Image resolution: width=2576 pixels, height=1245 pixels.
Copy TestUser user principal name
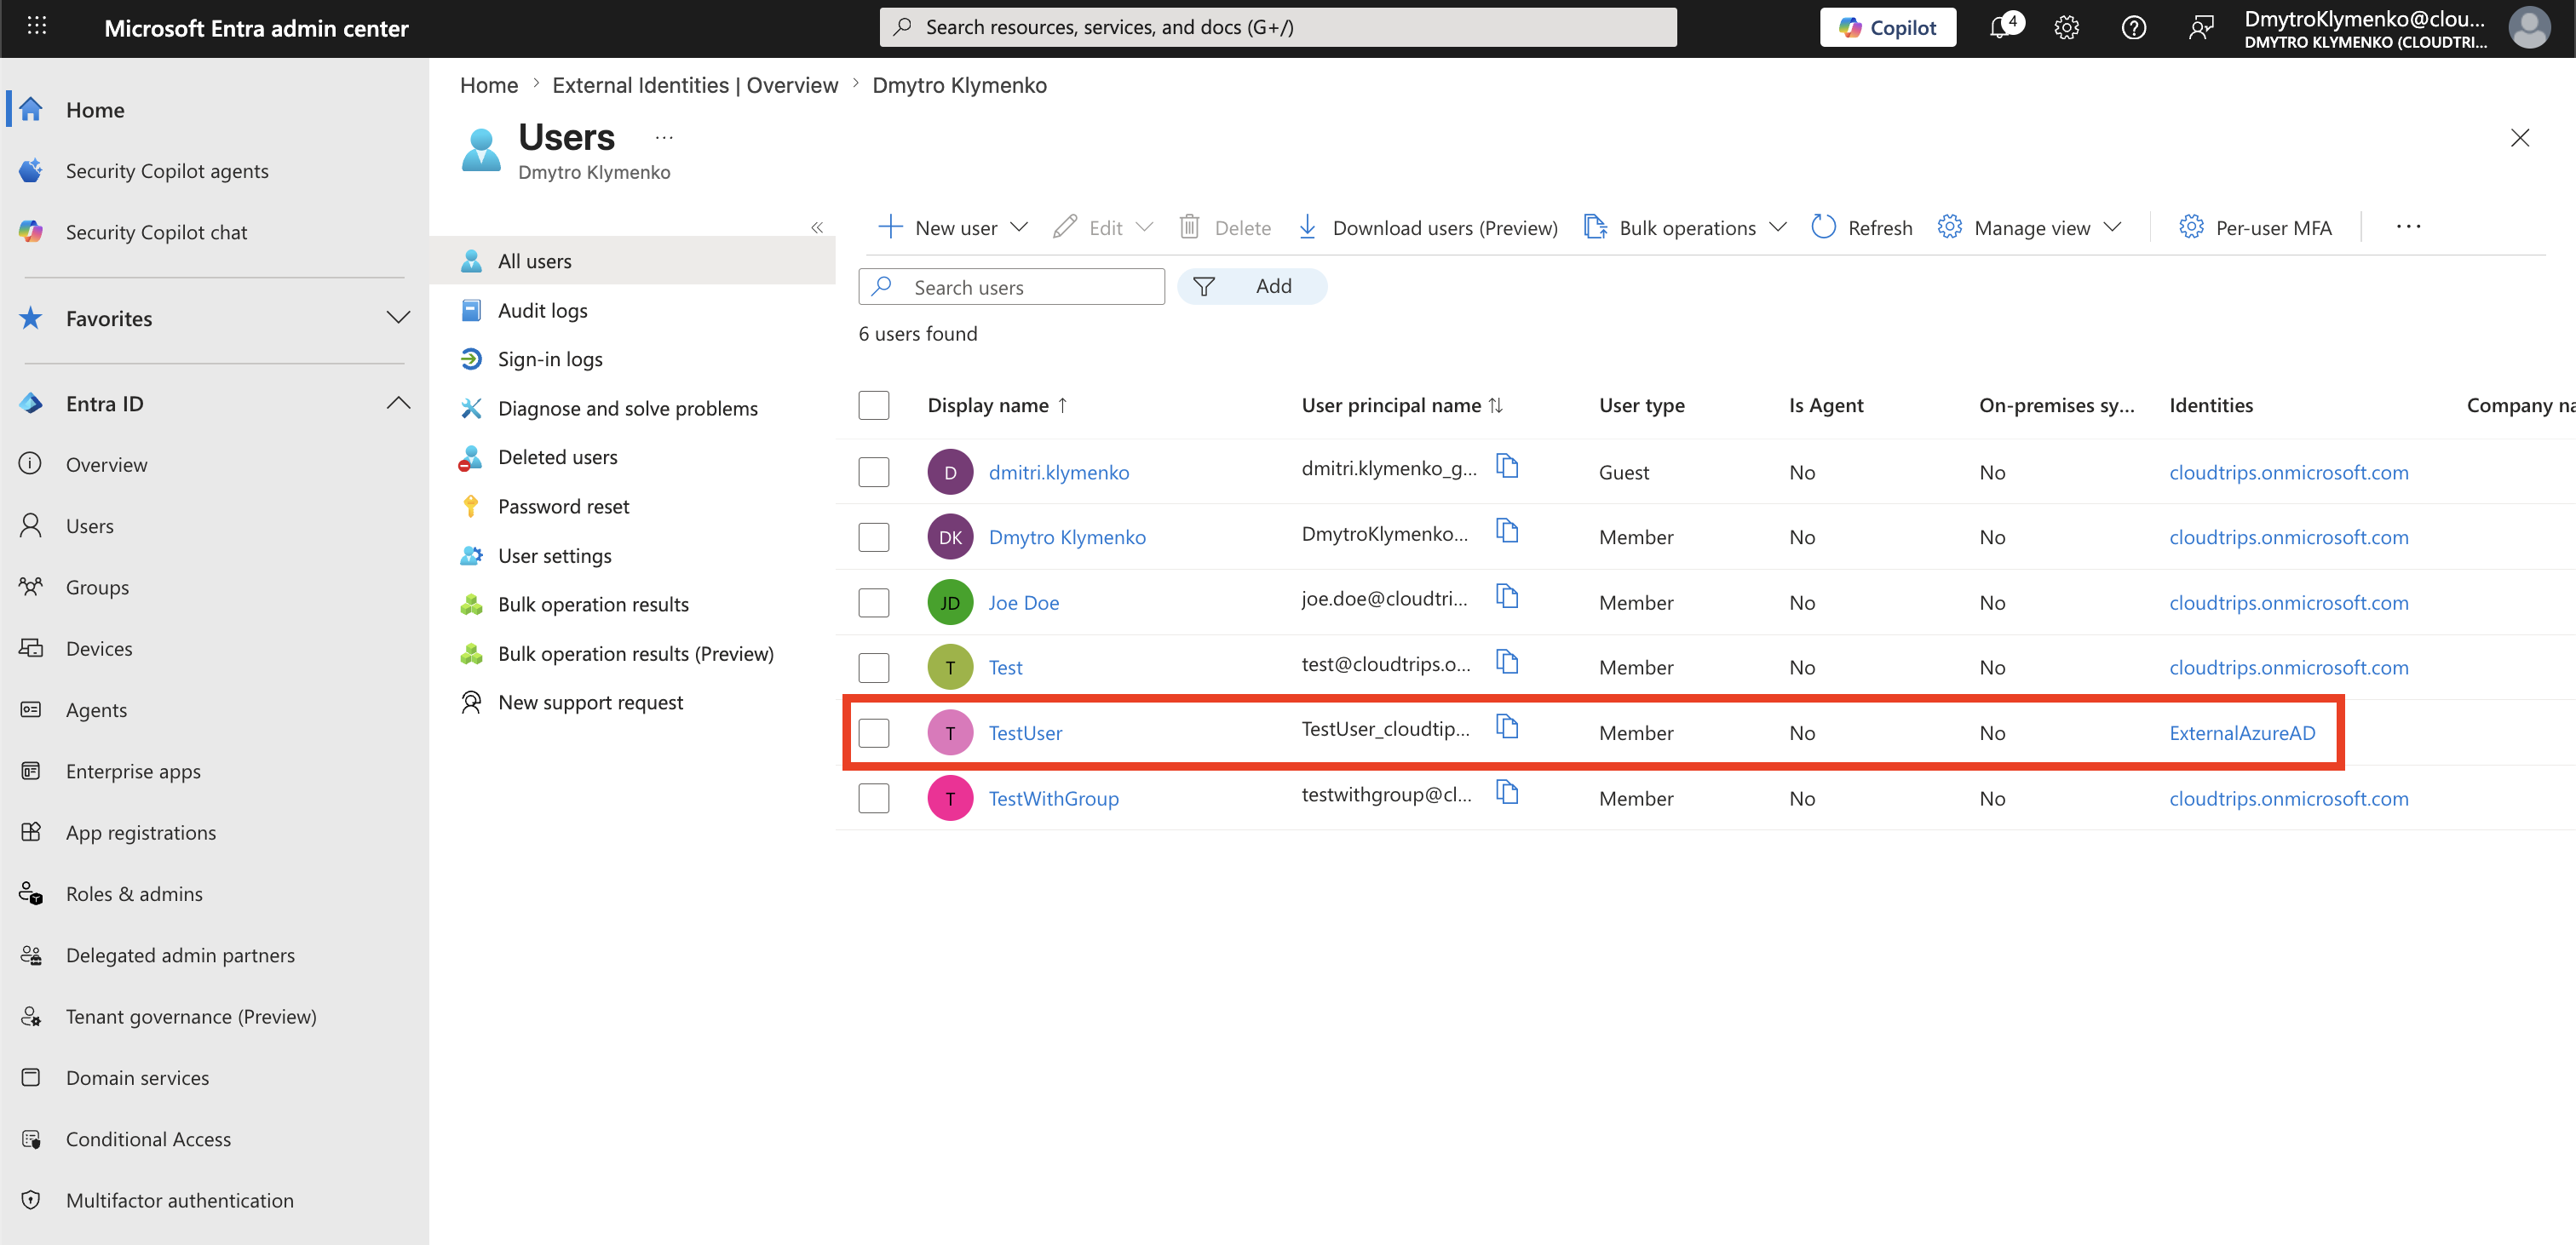coord(1506,726)
